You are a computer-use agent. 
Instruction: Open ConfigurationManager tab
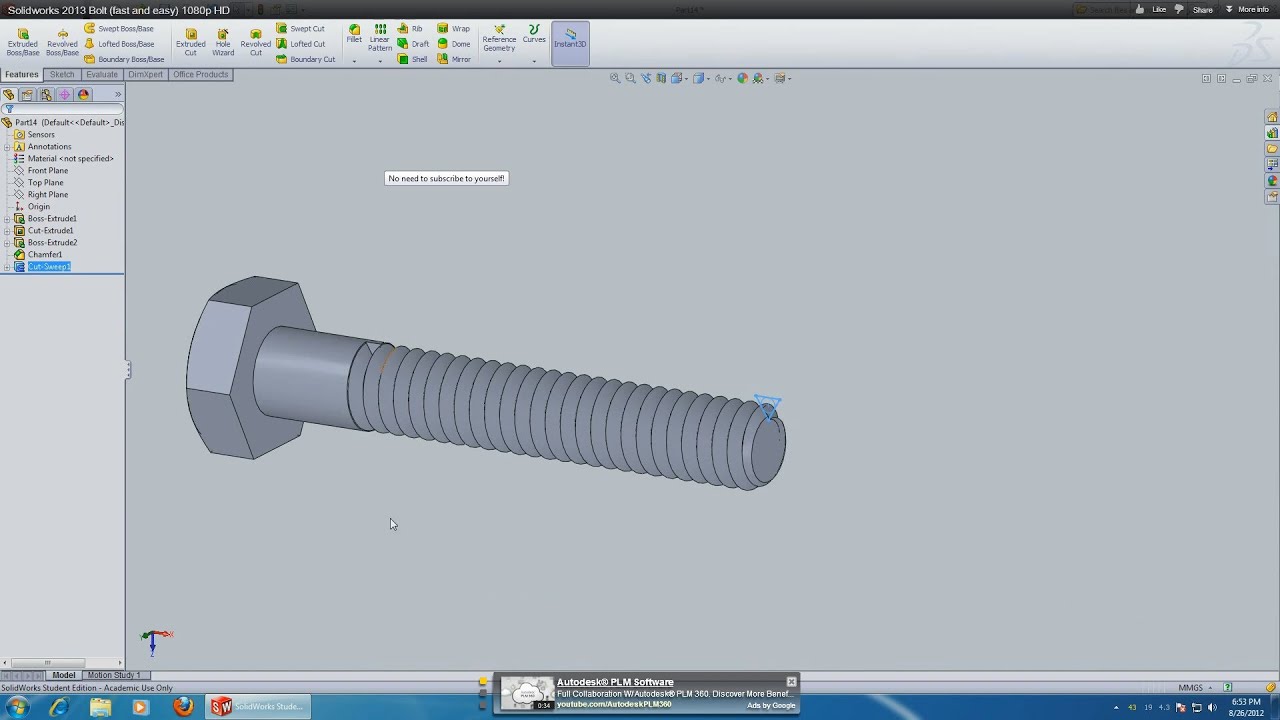coord(46,95)
